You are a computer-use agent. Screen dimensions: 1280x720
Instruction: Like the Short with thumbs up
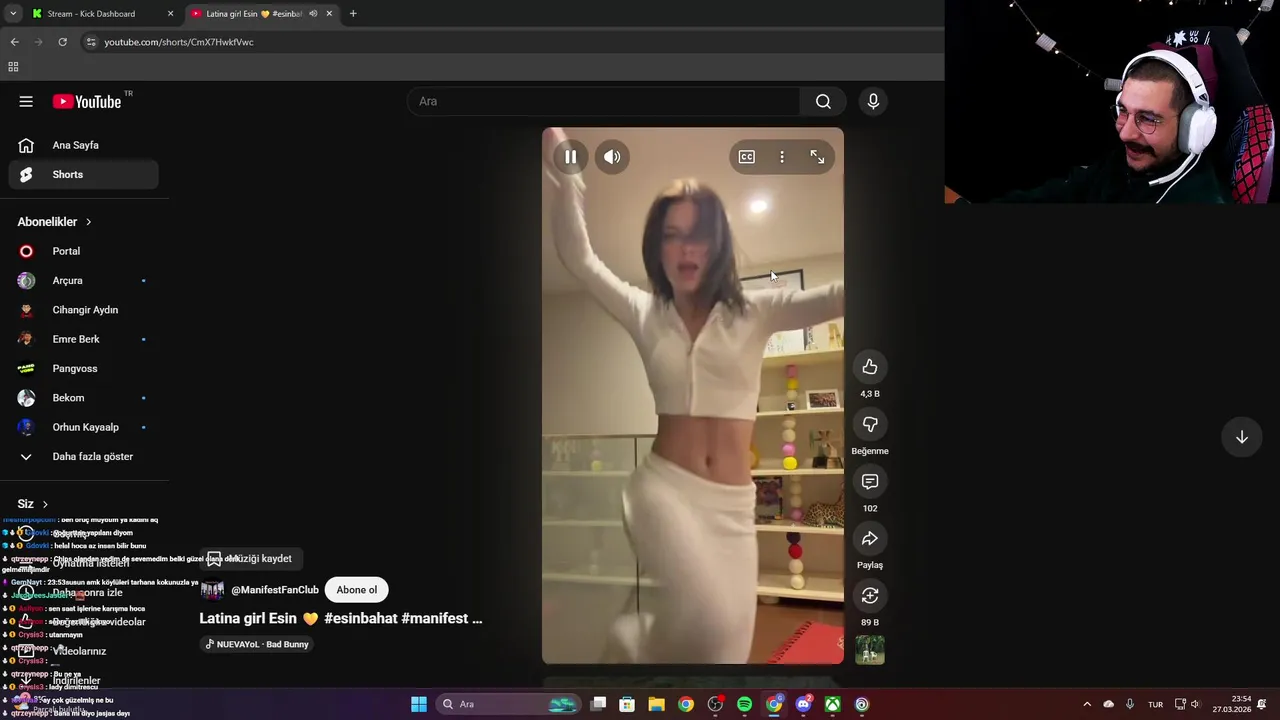[870, 367]
